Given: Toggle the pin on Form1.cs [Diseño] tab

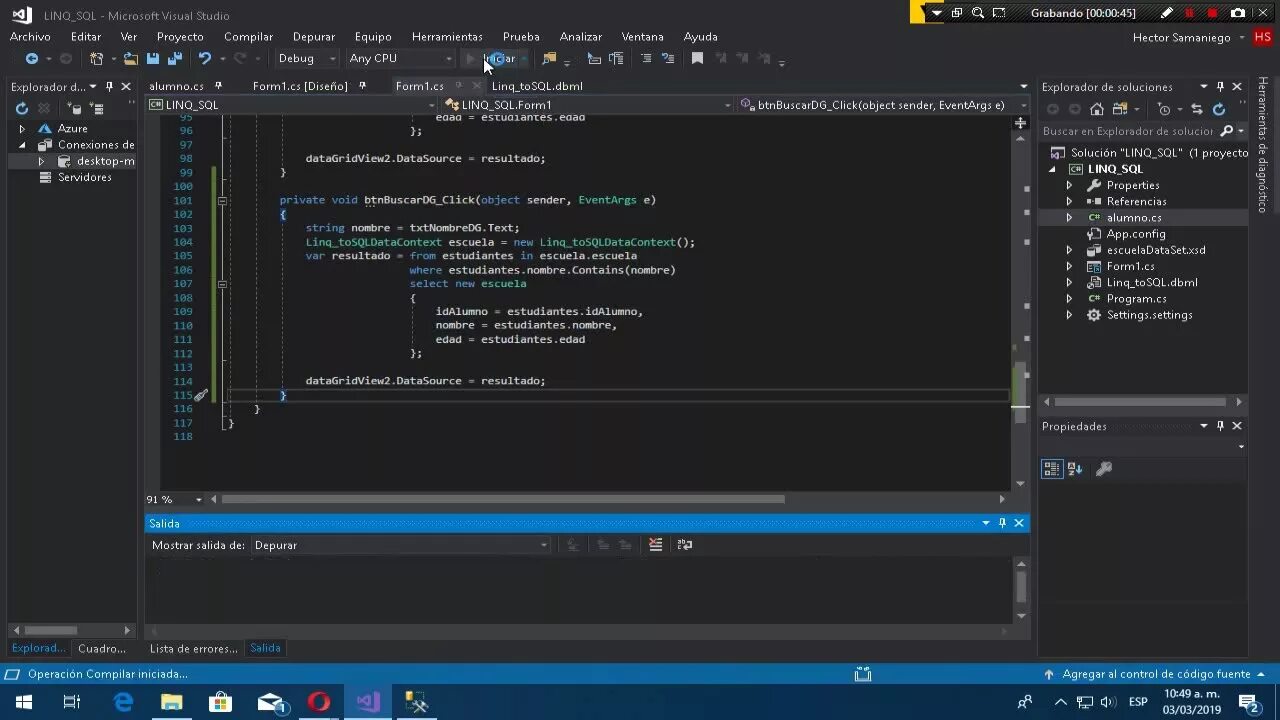Looking at the screenshot, I should 363,86.
